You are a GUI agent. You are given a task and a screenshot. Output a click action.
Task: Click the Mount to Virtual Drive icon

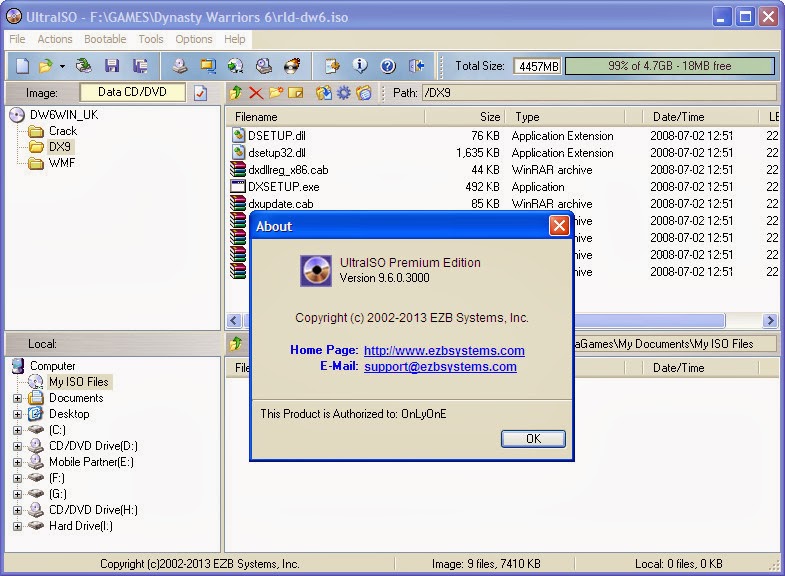click(x=264, y=66)
